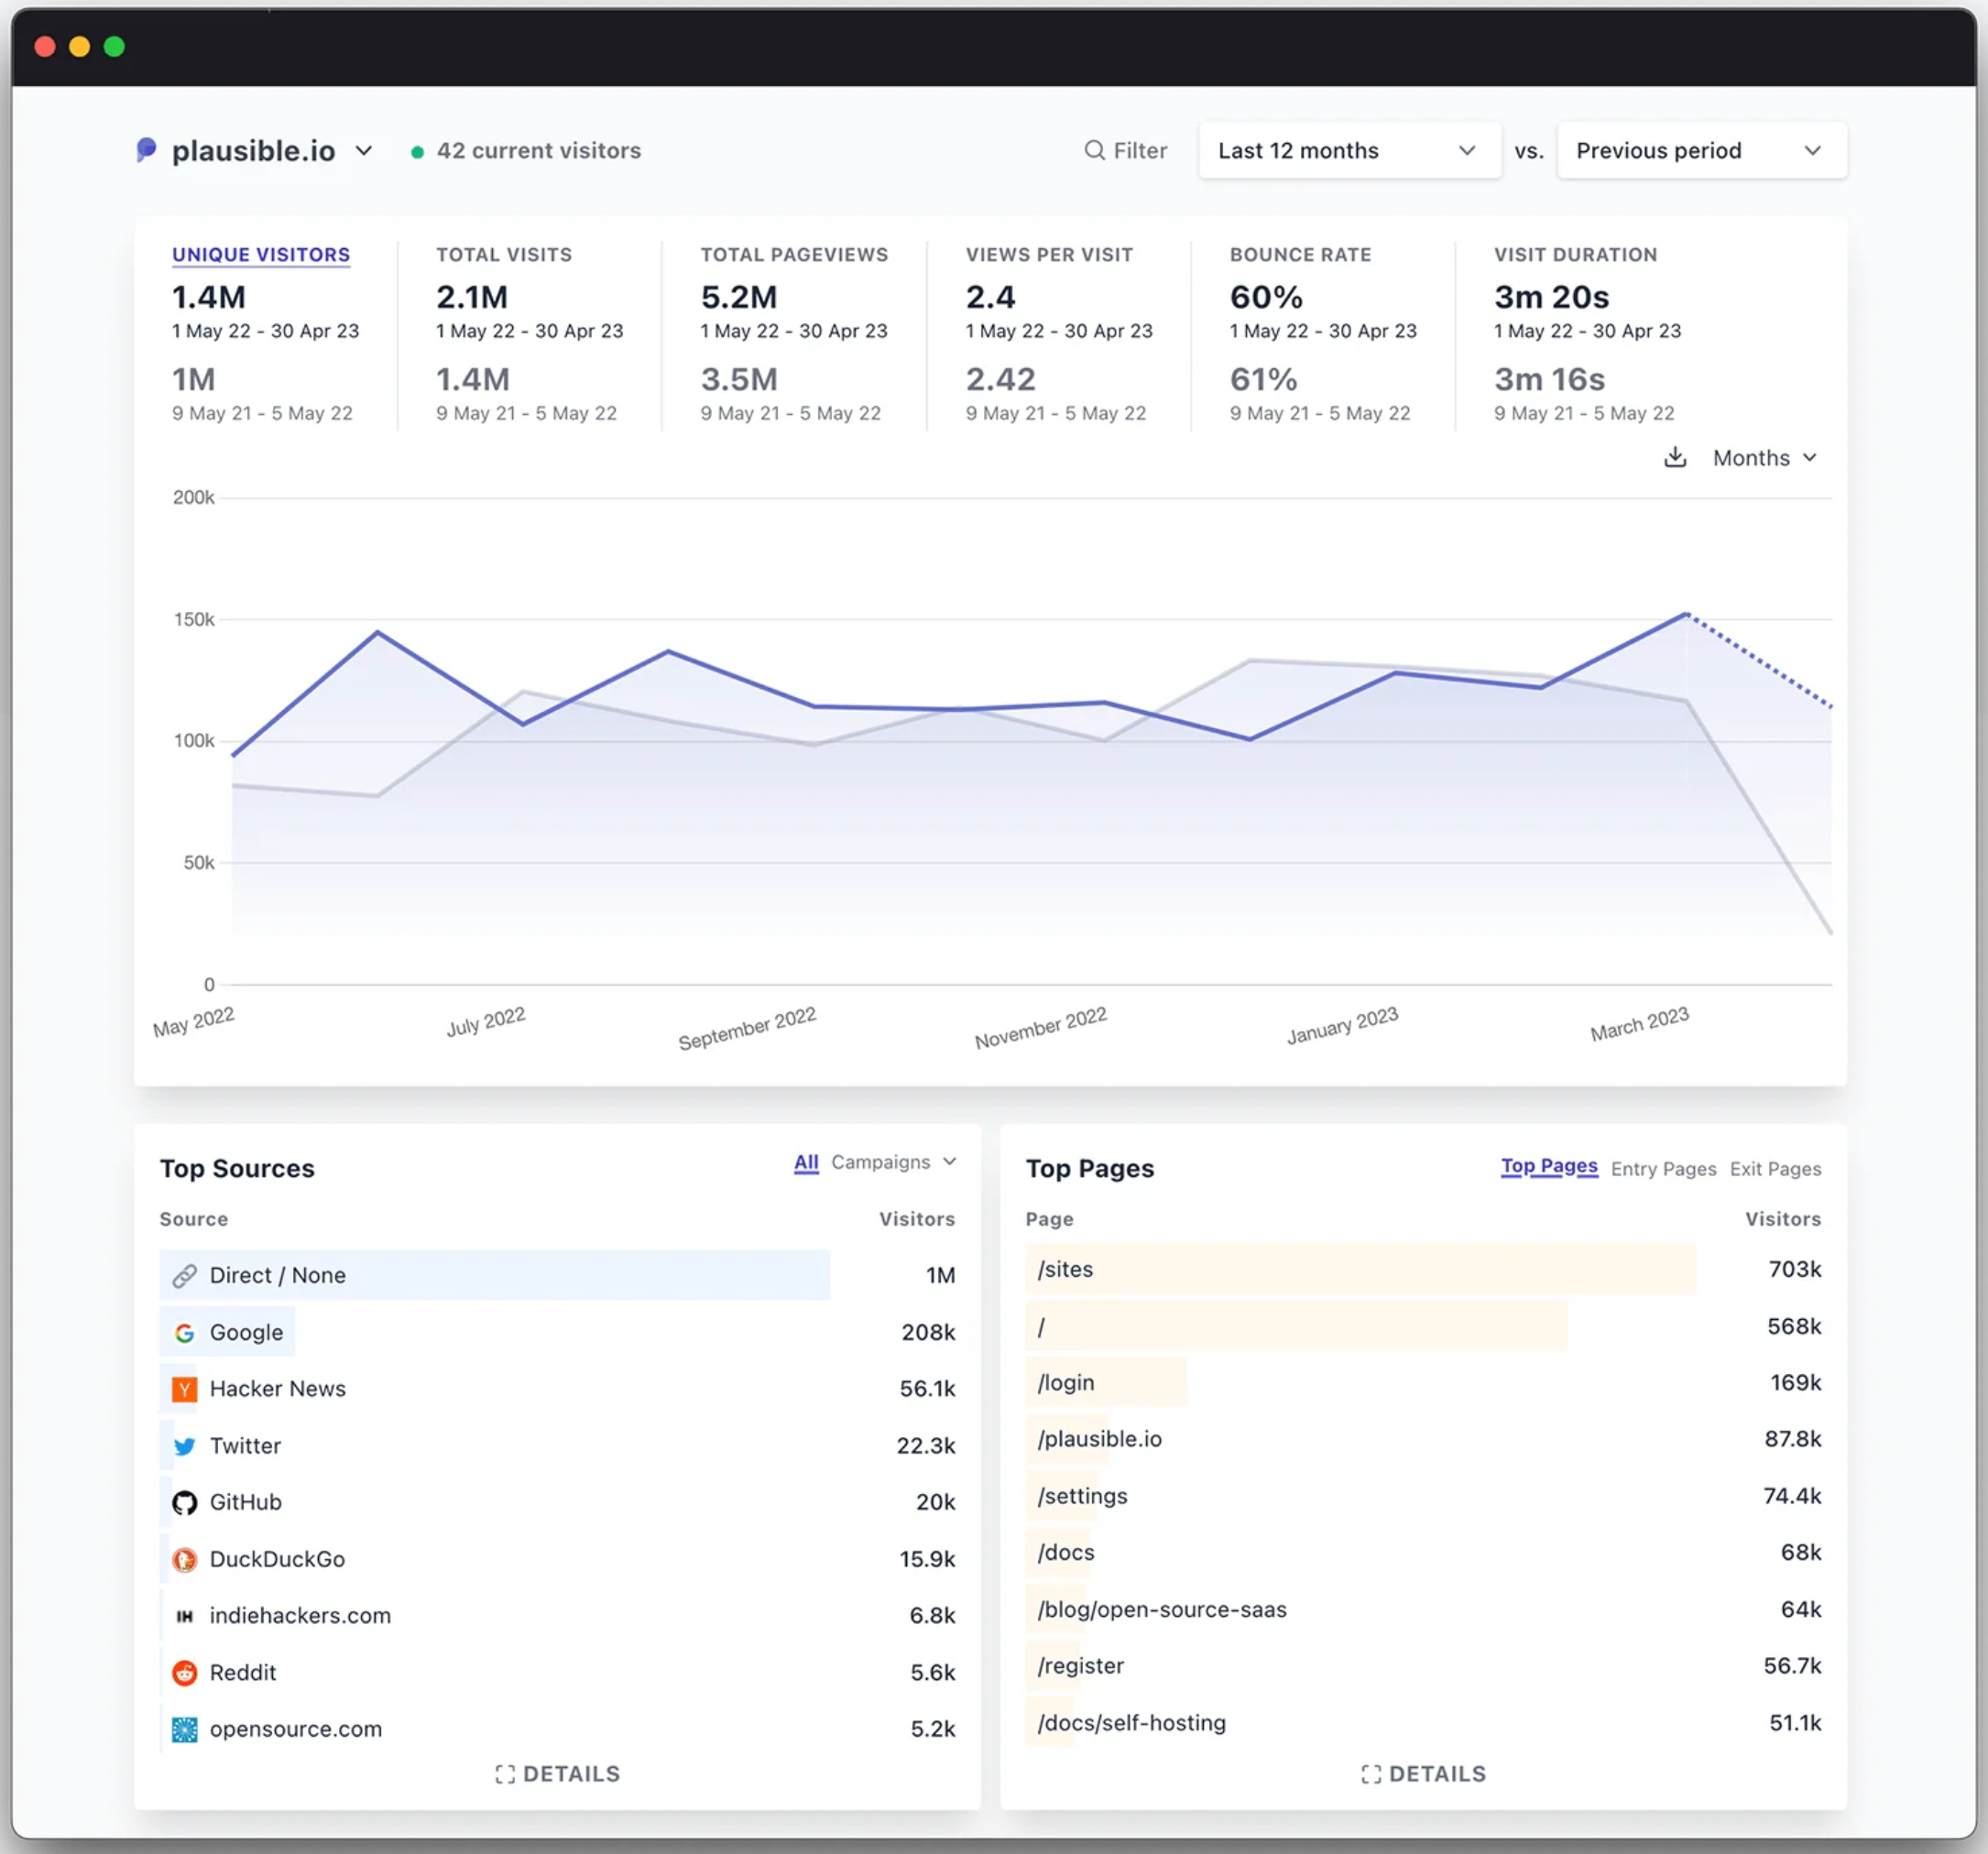Viewport: 1988px width, 1854px height.
Task: Click the Reddit source icon
Action: tap(184, 1673)
